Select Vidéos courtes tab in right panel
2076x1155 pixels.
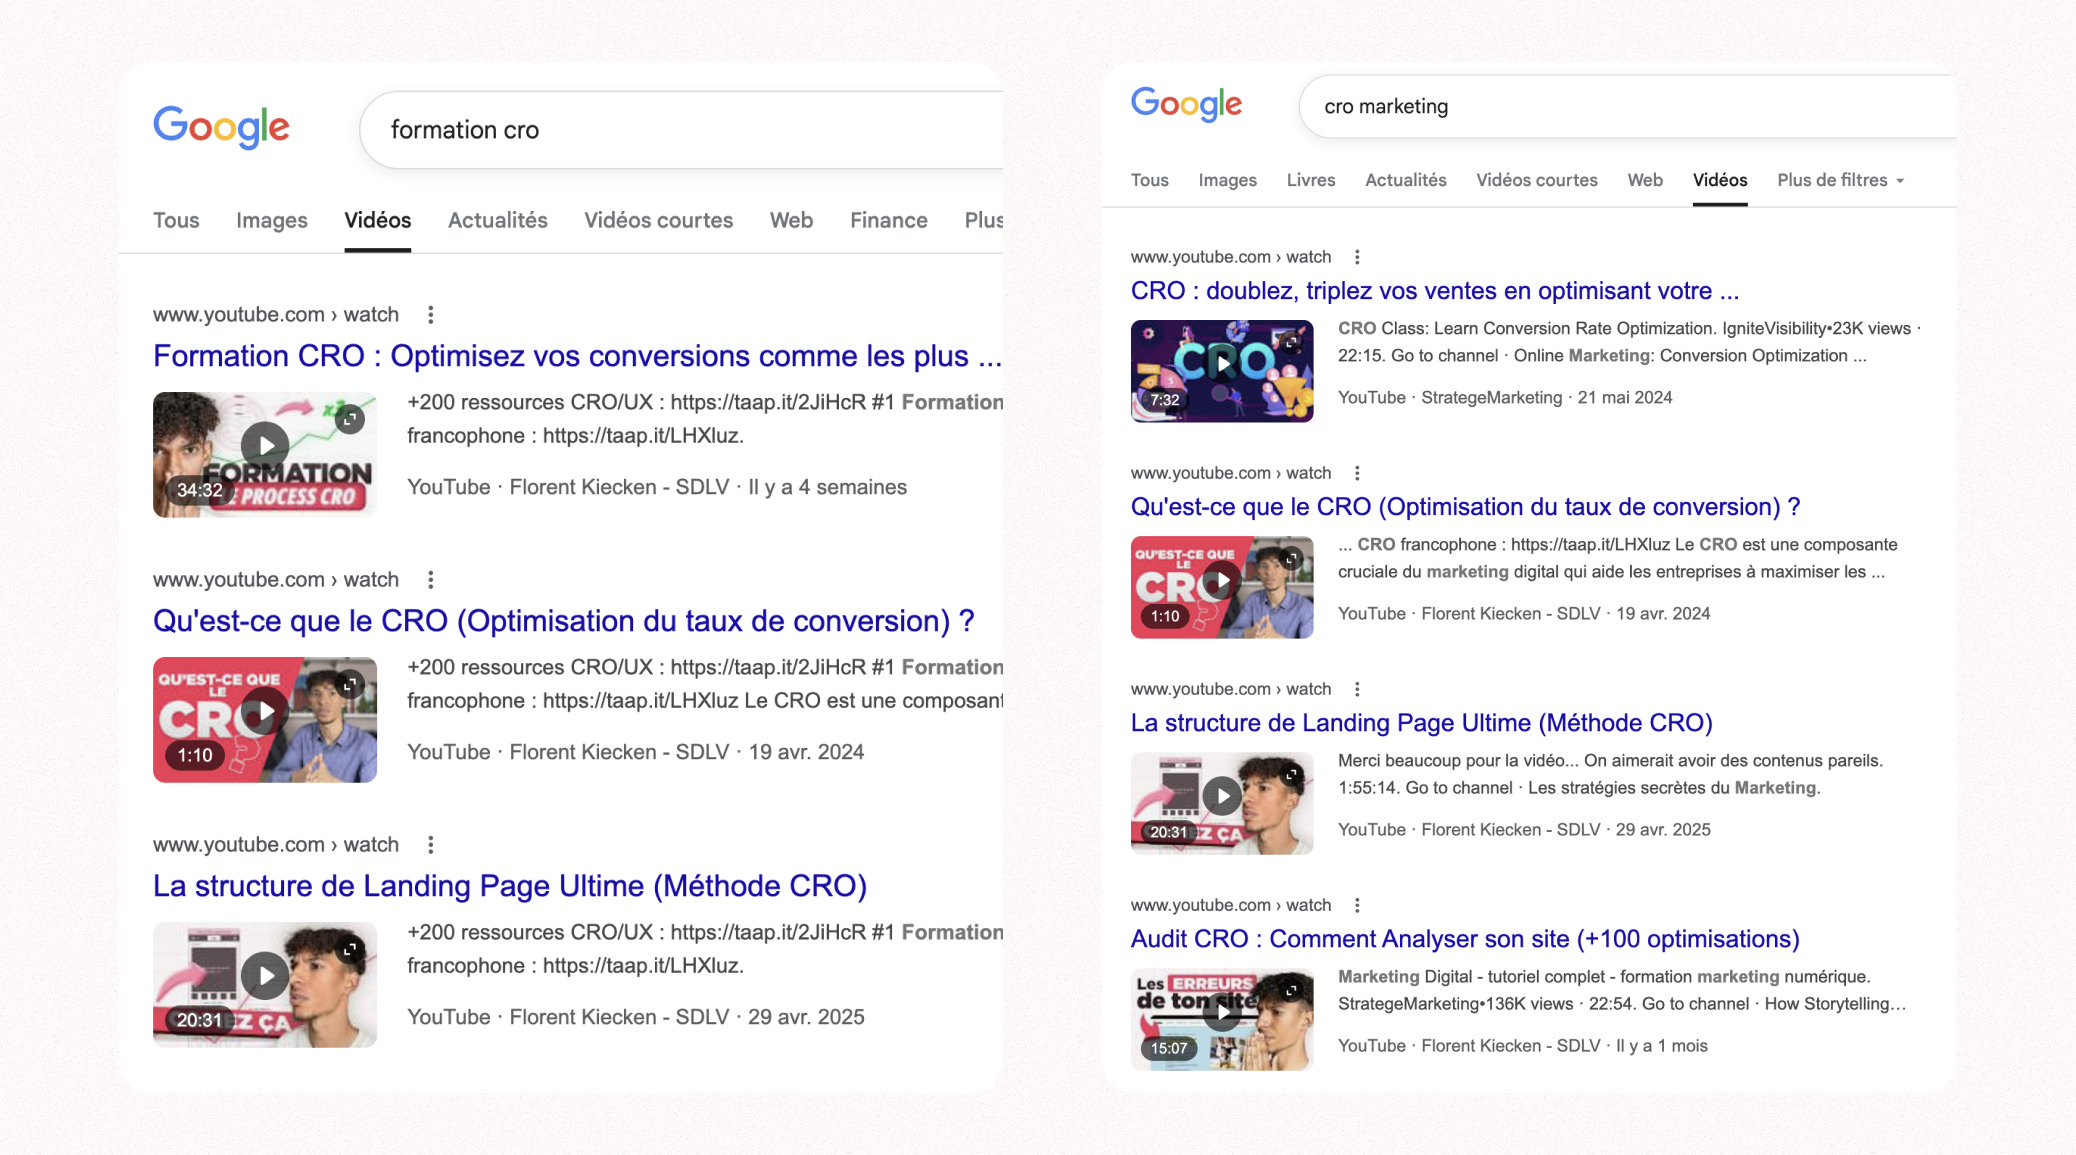(x=1536, y=180)
